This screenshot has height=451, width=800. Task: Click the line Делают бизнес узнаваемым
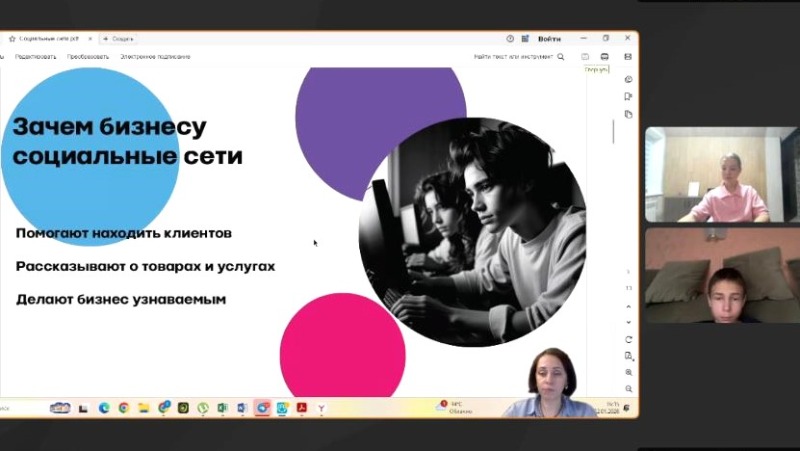pos(121,299)
